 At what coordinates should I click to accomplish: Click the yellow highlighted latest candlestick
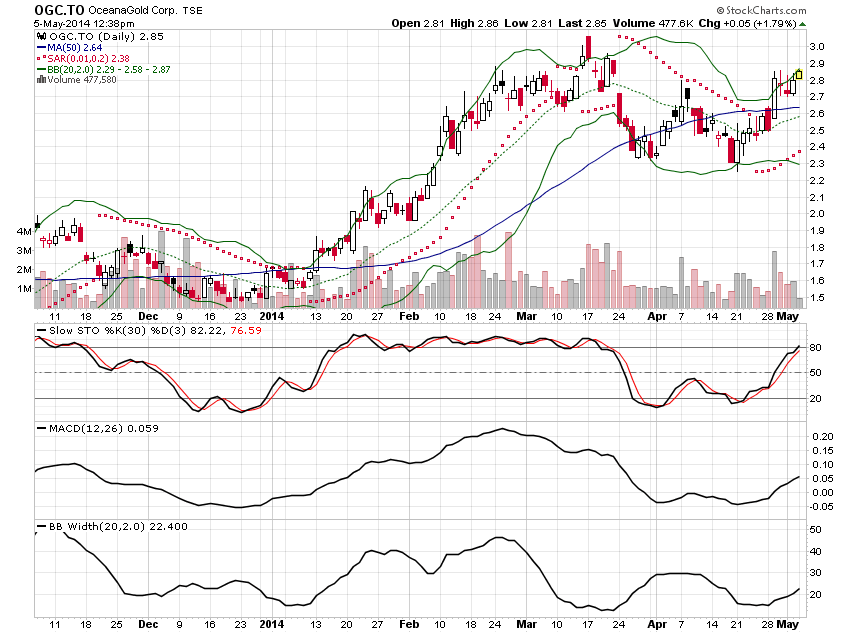tap(799, 75)
